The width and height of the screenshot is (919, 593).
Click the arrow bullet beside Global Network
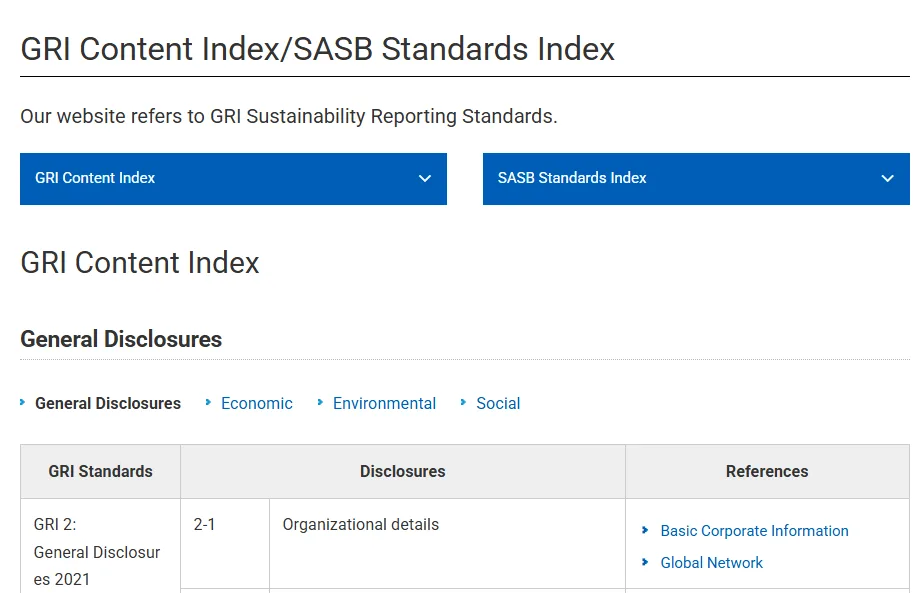click(645, 563)
